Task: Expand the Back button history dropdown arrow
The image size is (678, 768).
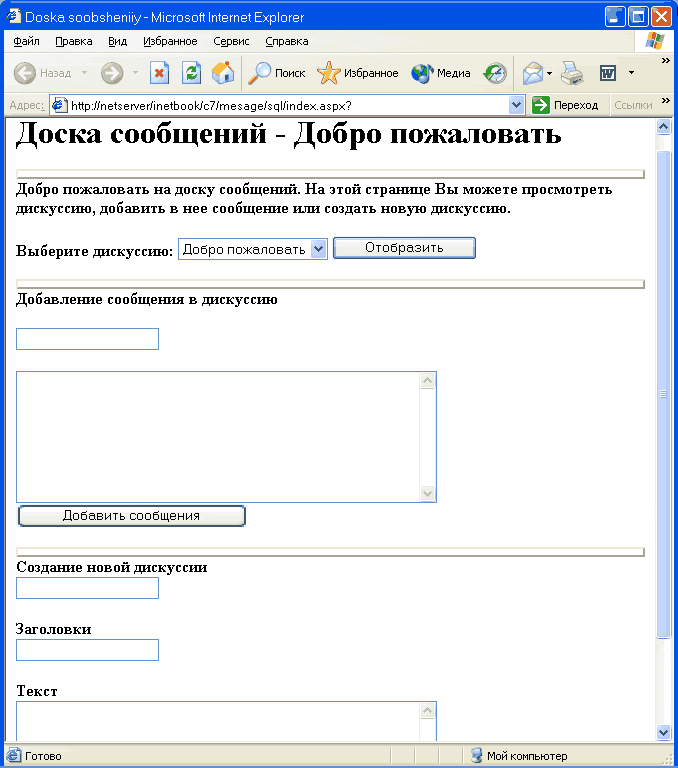Action: (x=84, y=73)
